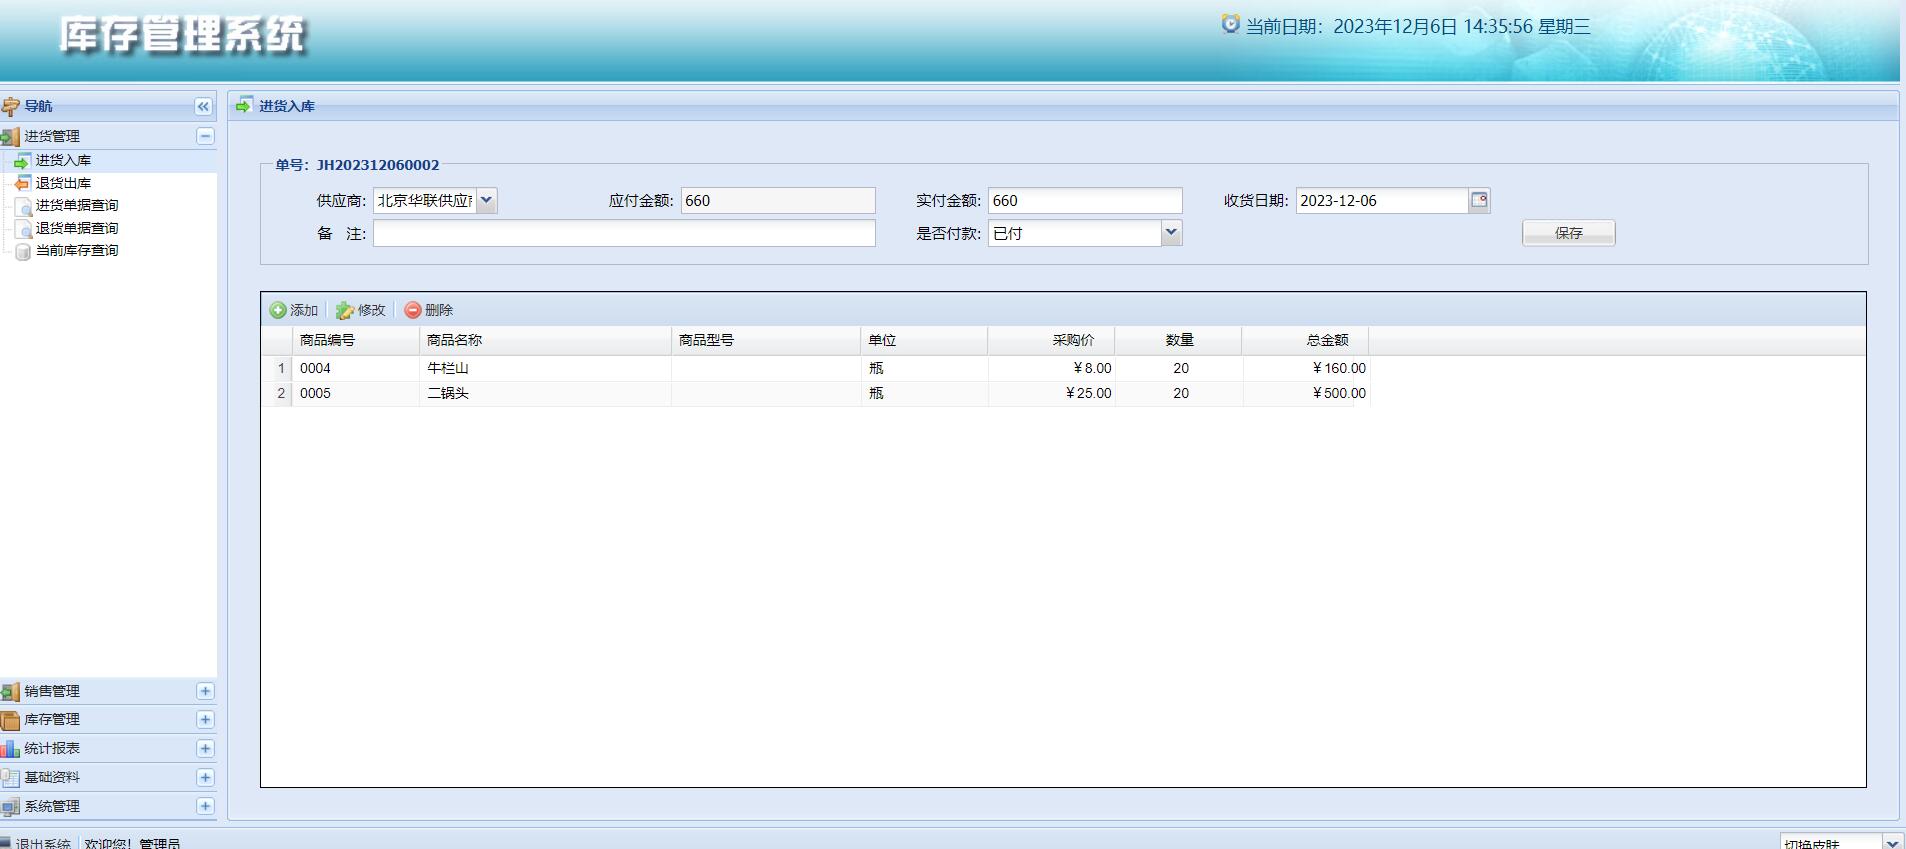Select product code cell 0005
The height and width of the screenshot is (849, 1906).
coord(355,393)
